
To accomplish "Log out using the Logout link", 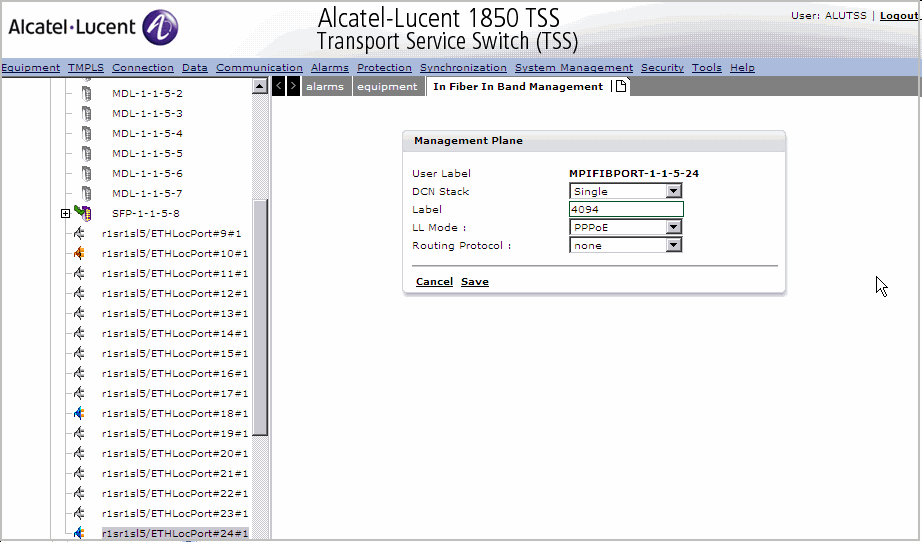I will 899,16.
